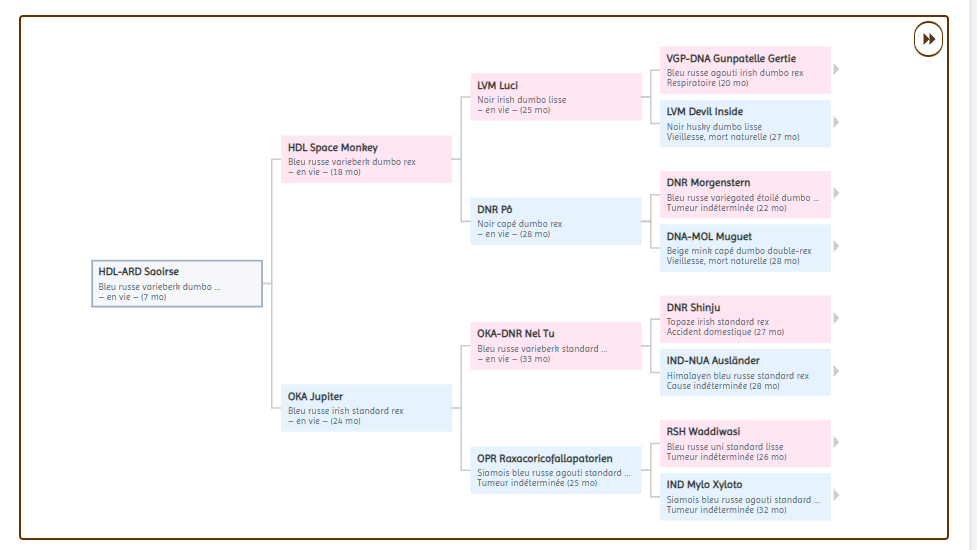Viewport: 977px width, 550px height.
Task: Click the IND Mylo Xyloto name link
Action: [x=704, y=485]
